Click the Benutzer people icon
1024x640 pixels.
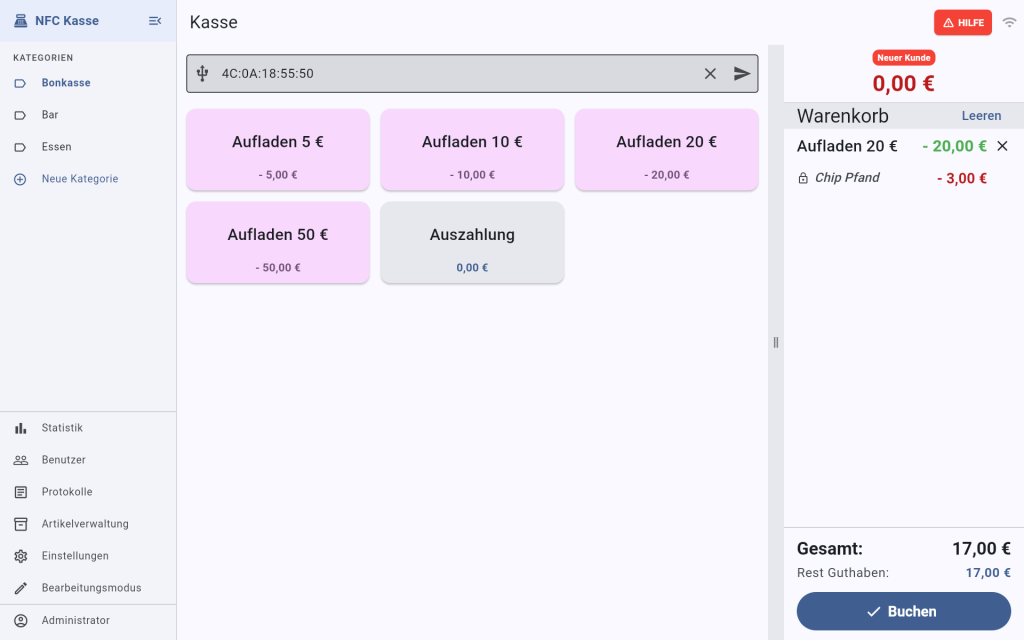[x=20, y=460]
